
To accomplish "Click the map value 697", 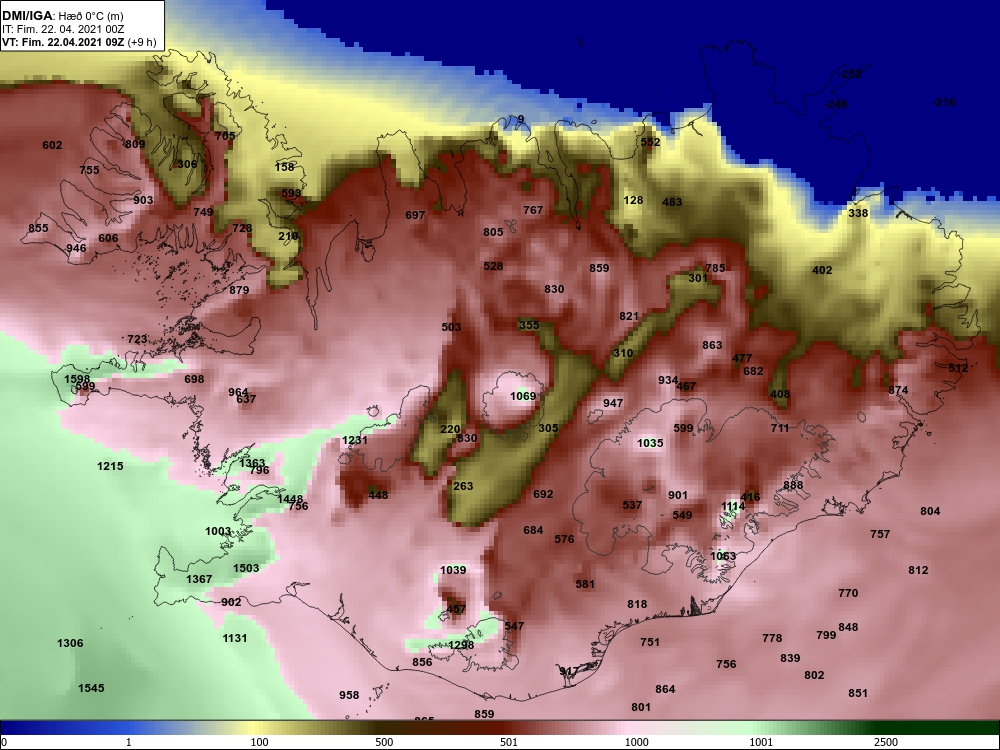I will tap(415, 216).
